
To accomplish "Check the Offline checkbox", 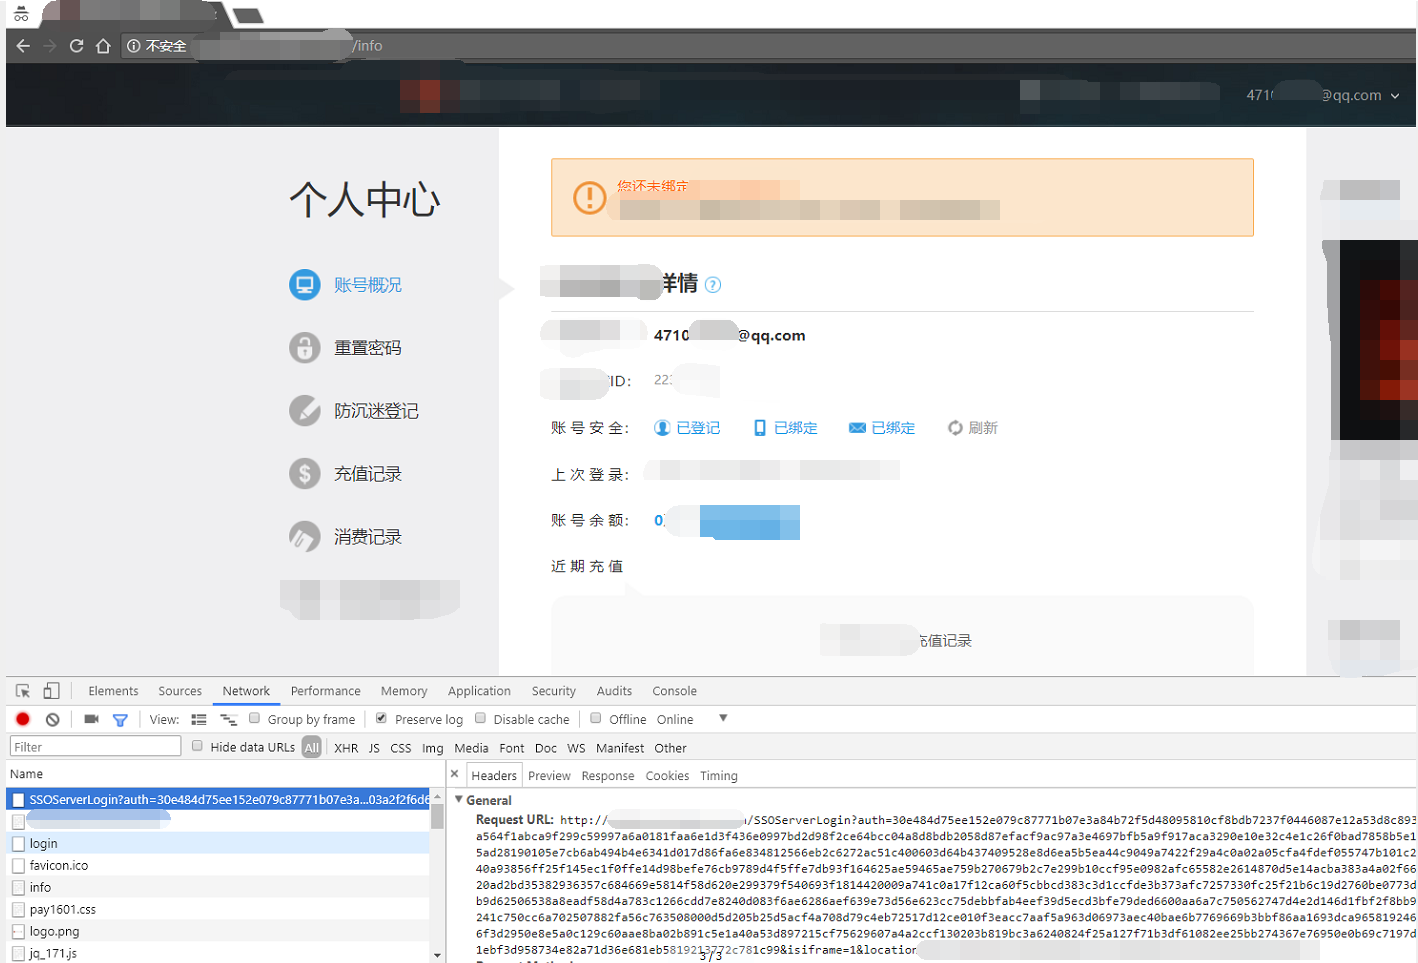I will coord(596,718).
